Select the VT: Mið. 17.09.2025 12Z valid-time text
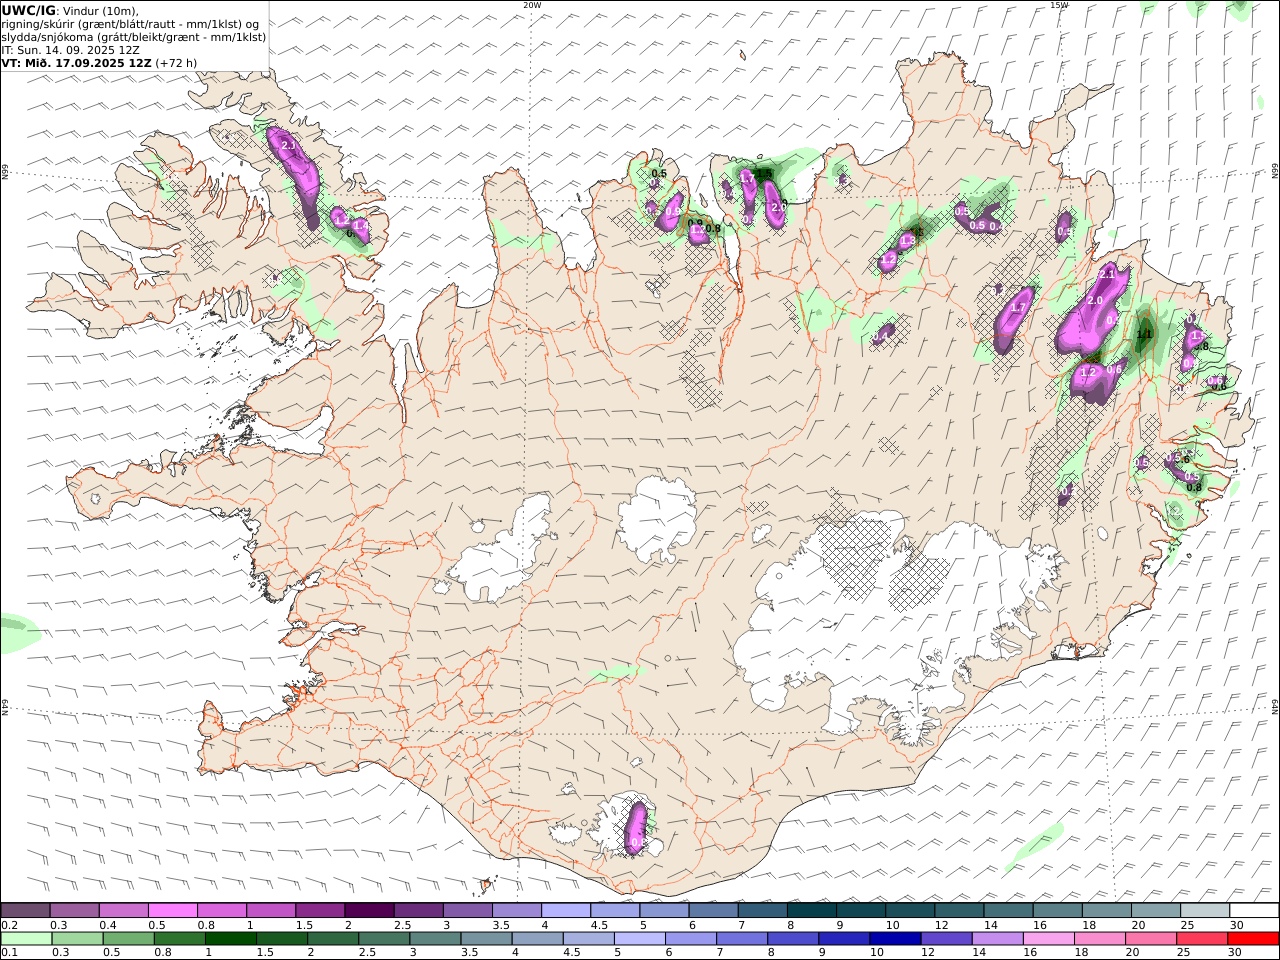This screenshot has height=960, width=1280. pyautogui.click(x=77, y=63)
